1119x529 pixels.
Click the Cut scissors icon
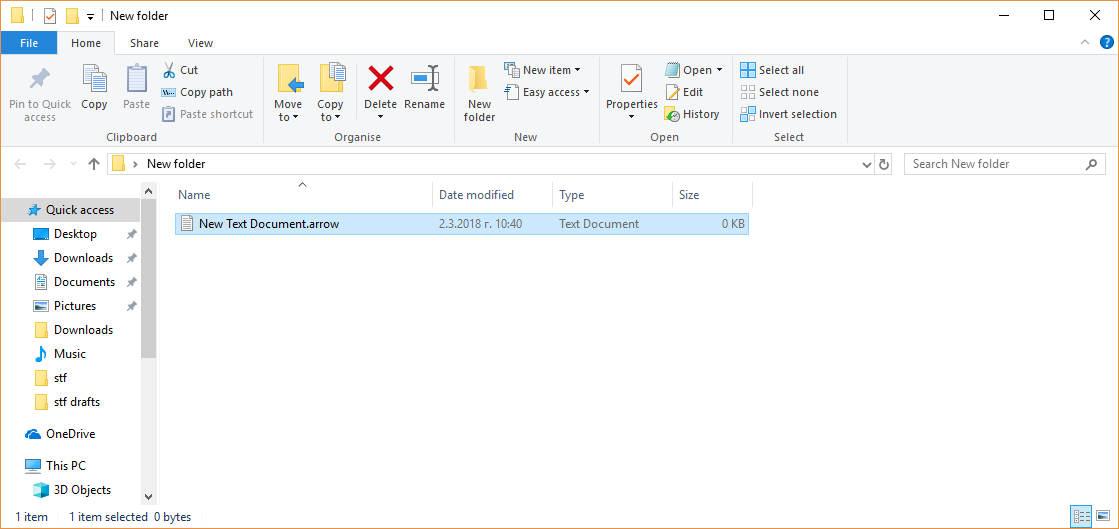(169, 70)
